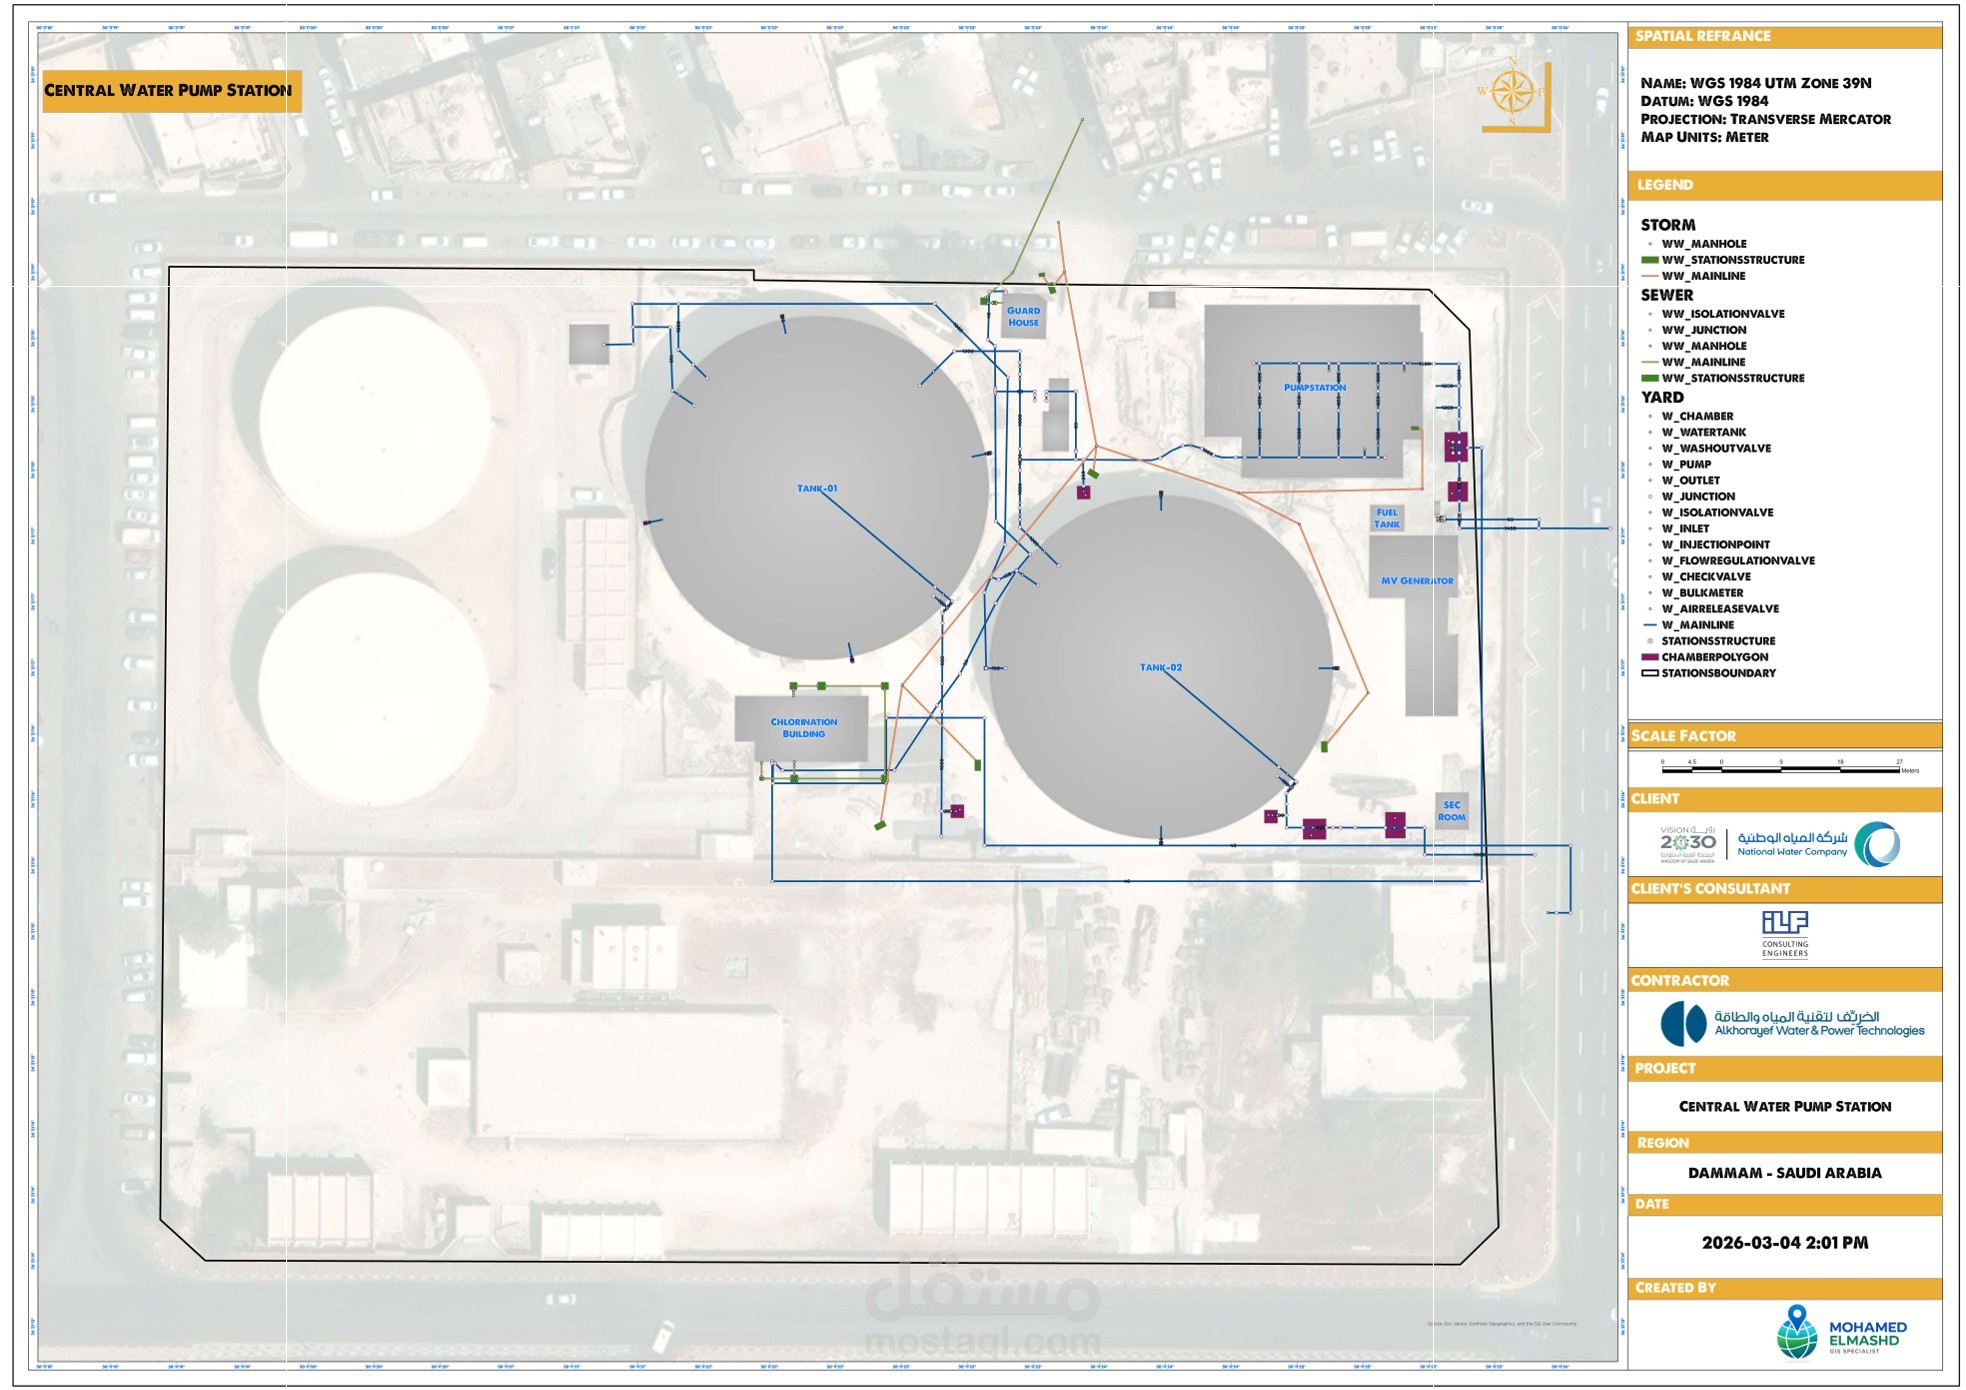The height and width of the screenshot is (1390, 1966).
Task: Select the Fuel Tank label
Action: [1387, 518]
